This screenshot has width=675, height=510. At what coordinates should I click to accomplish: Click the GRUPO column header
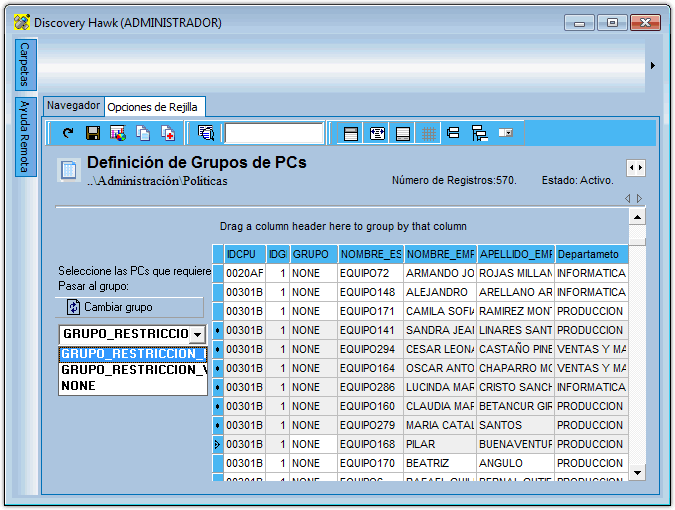tap(313, 254)
